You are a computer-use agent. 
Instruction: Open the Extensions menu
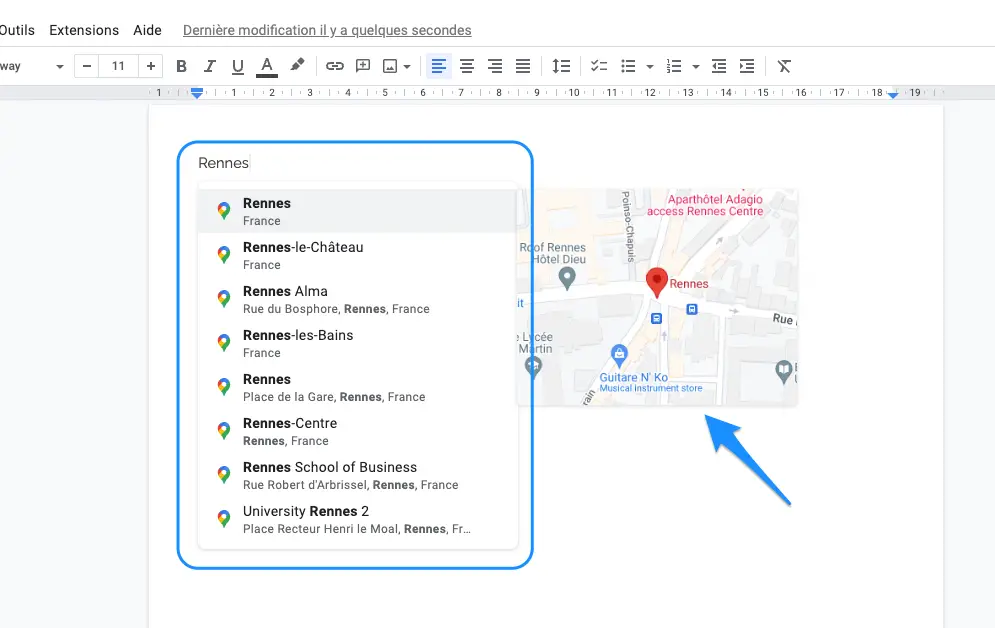[x=84, y=30]
